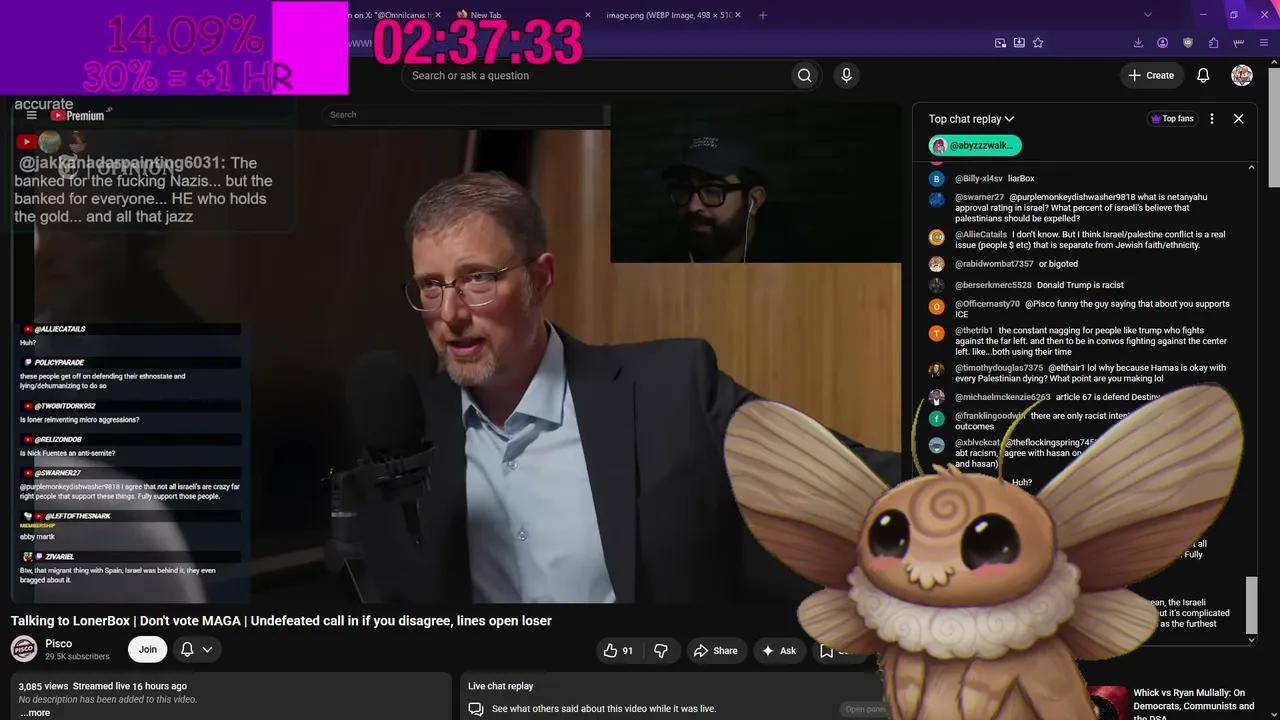Share this video

click(x=715, y=650)
